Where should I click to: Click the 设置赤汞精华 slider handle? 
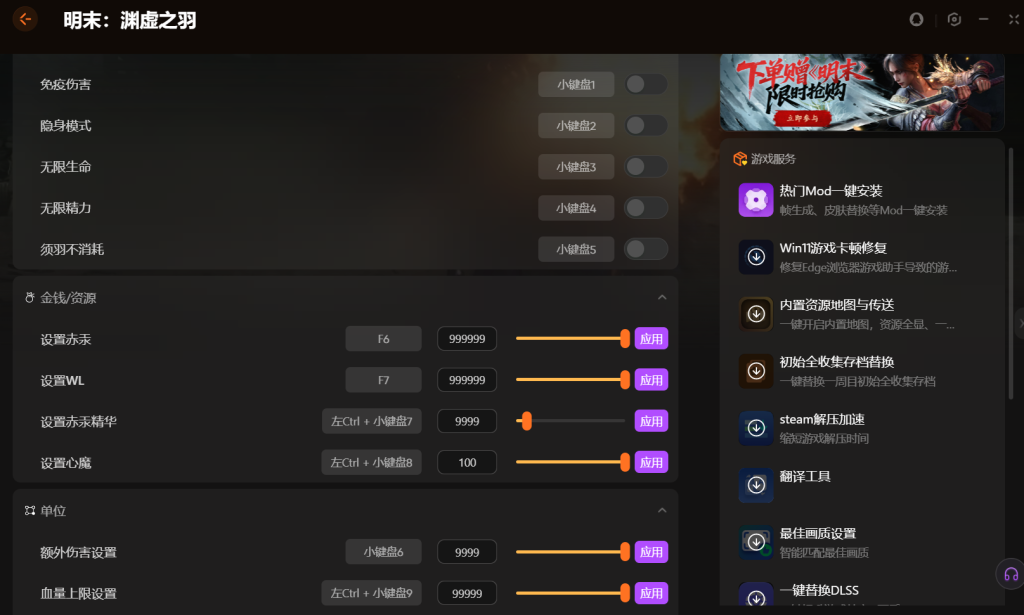click(x=526, y=421)
